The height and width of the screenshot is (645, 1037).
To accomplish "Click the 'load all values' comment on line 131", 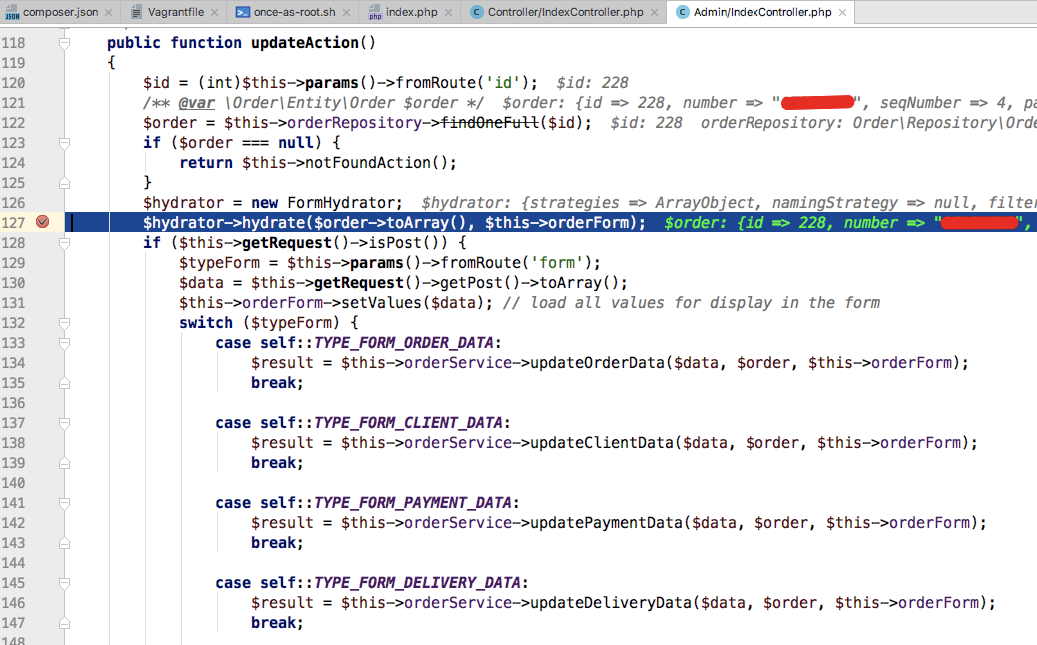I will [x=691, y=303].
